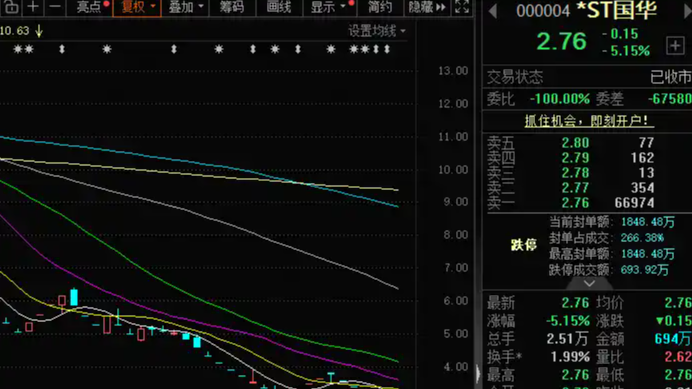Image resolution: width=692 pixels, height=389 pixels.
Task: Click 封单占成交 value 266.38%
Action: coord(642,238)
